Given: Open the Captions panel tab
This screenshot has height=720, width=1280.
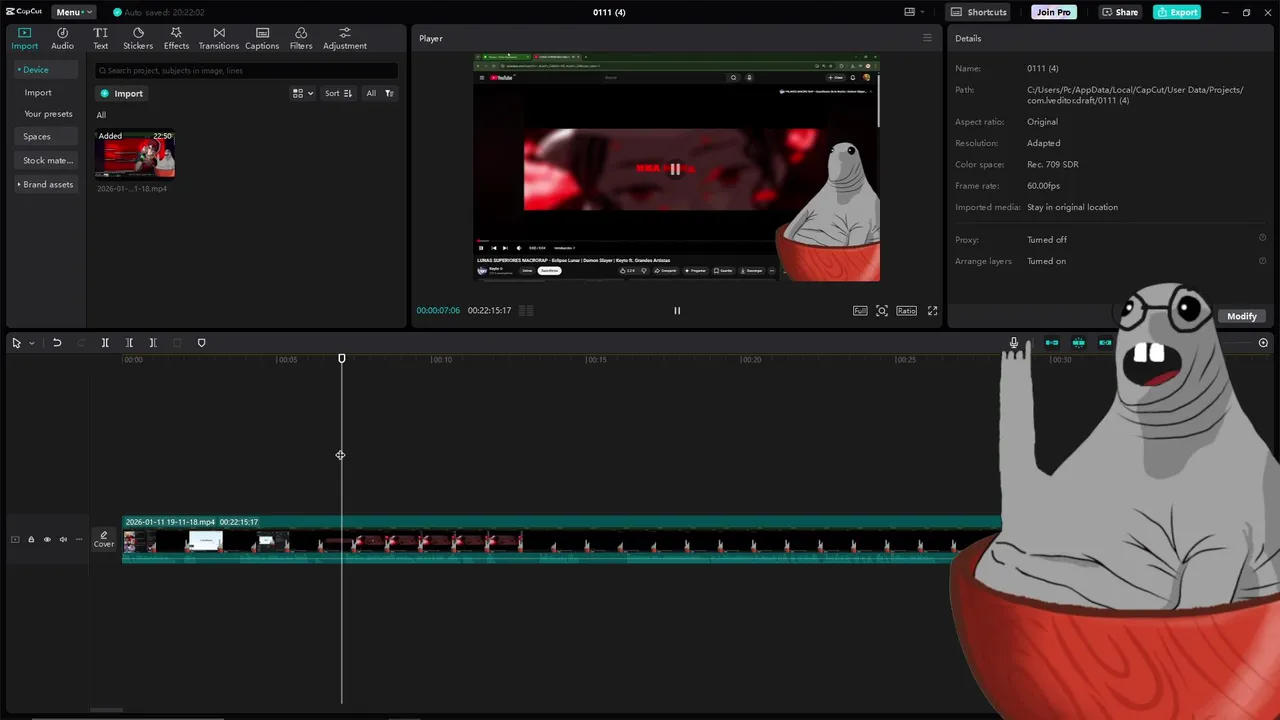Looking at the screenshot, I should [x=262, y=39].
